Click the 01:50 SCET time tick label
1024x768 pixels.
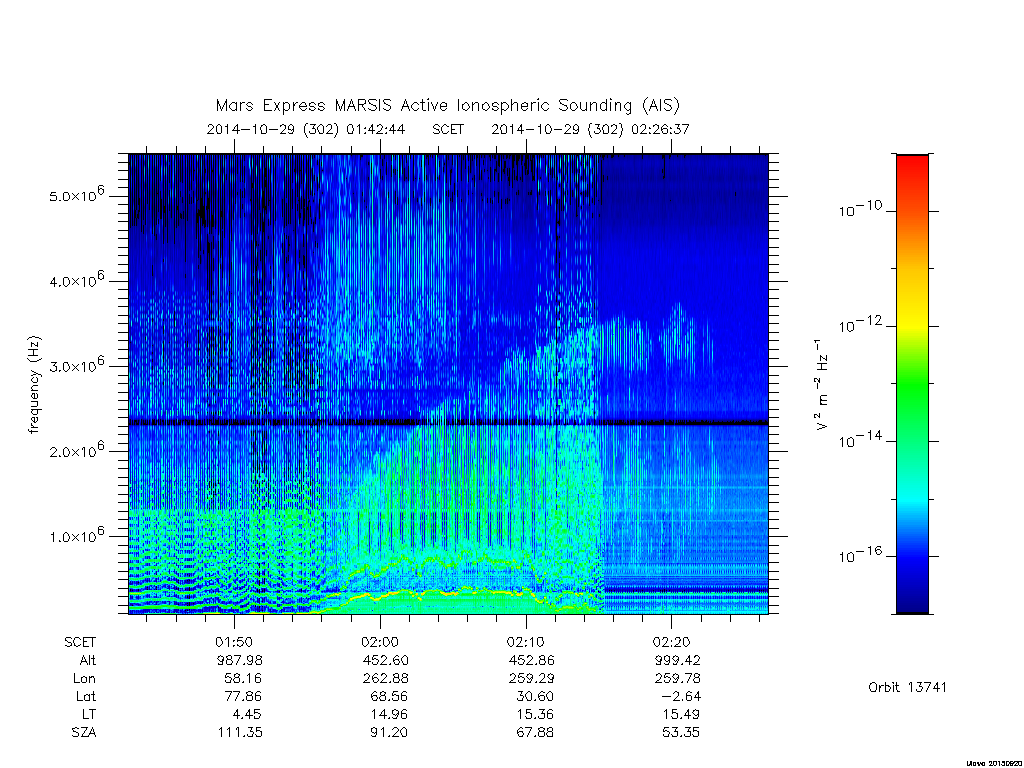pyautogui.click(x=234, y=642)
